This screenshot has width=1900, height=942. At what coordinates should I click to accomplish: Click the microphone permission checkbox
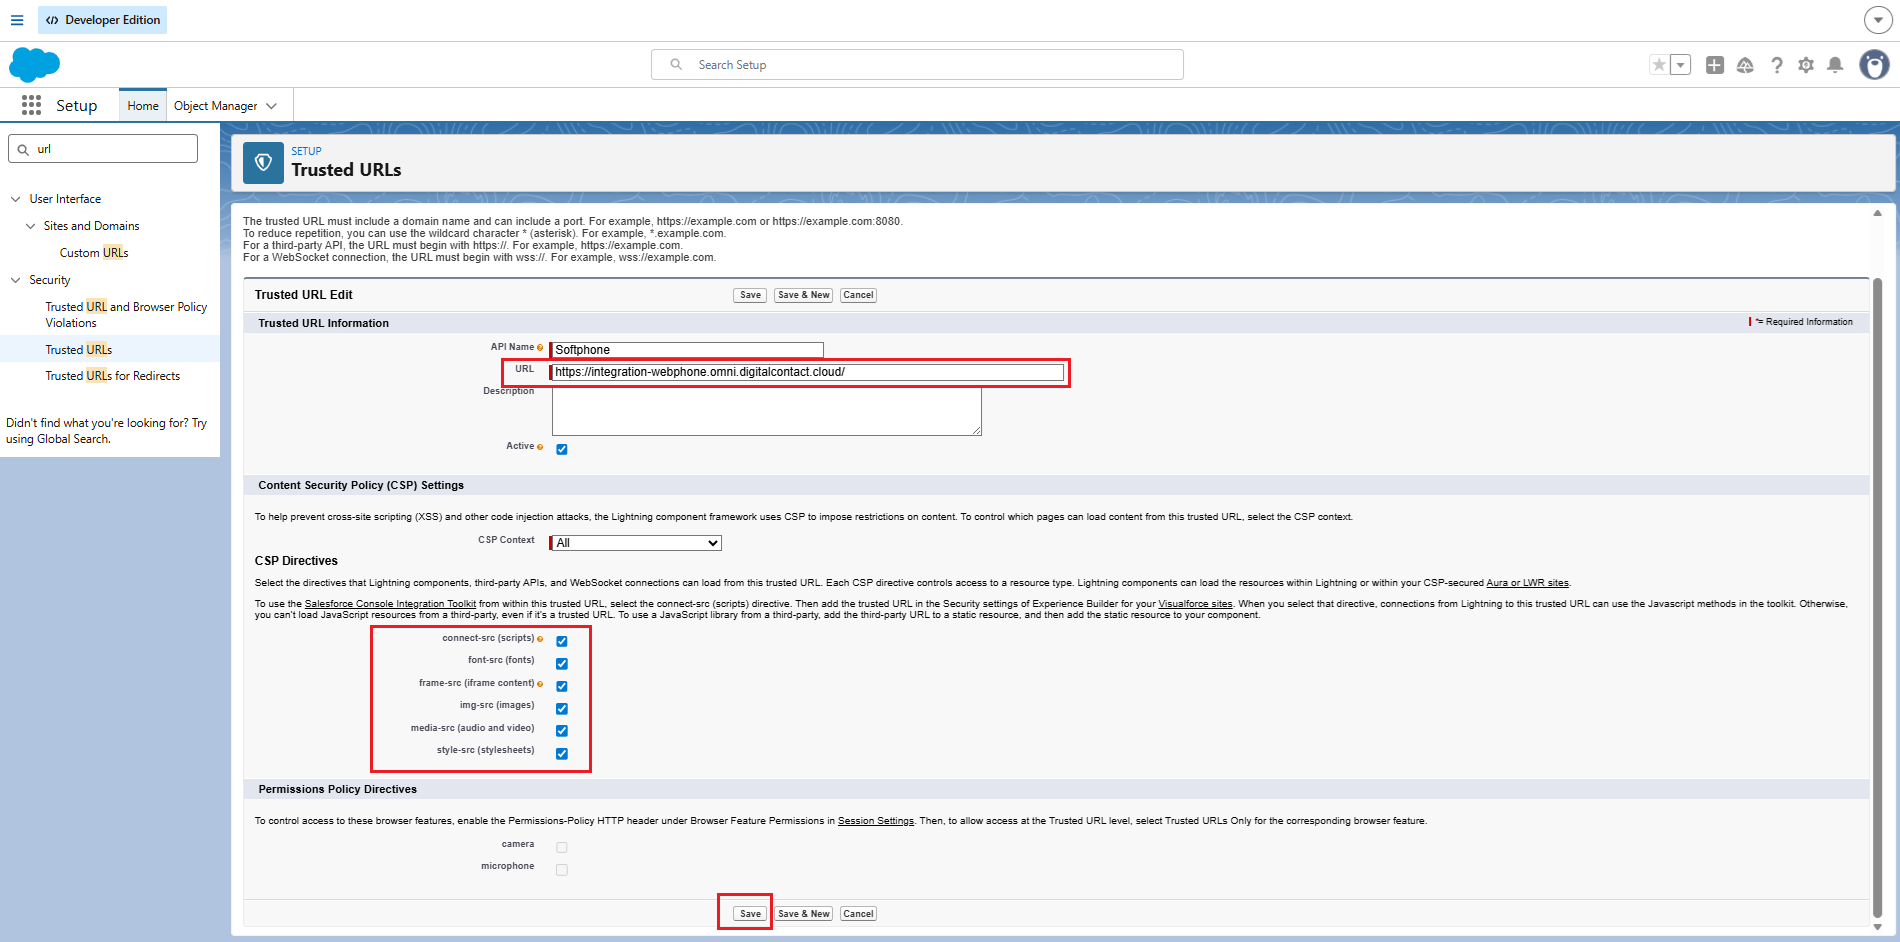coord(562,870)
